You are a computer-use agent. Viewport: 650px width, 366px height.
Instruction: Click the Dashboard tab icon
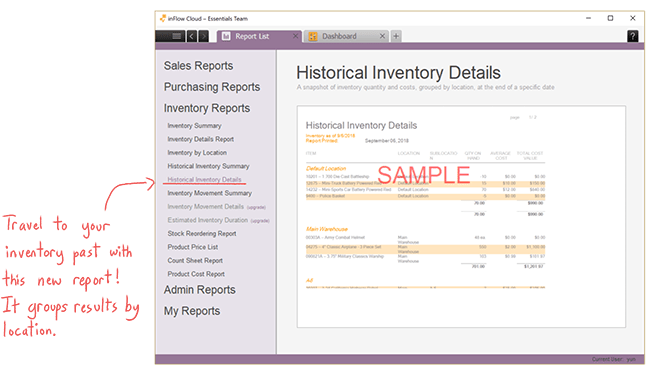click(x=313, y=36)
